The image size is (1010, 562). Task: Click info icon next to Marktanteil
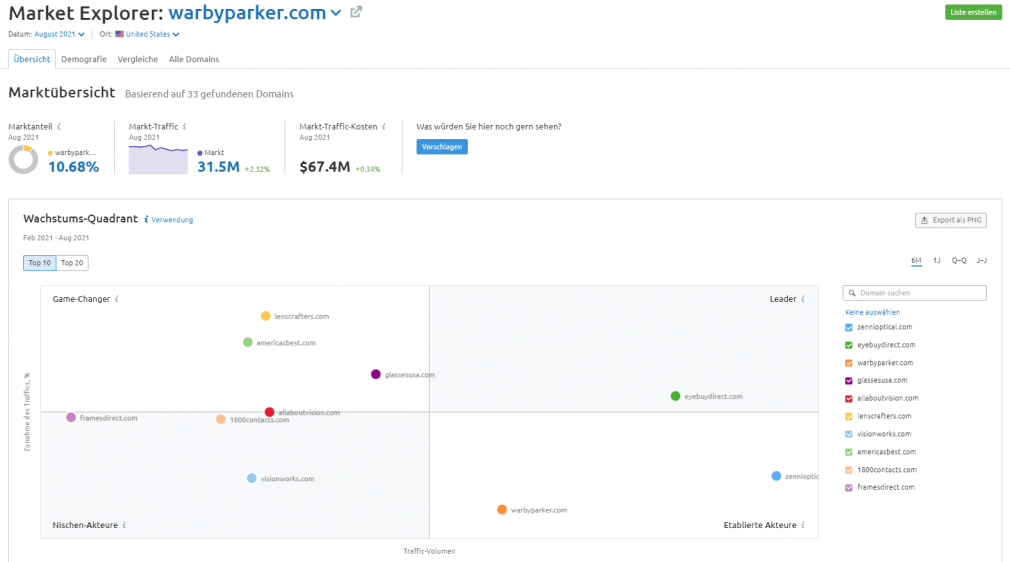click(59, 126)
